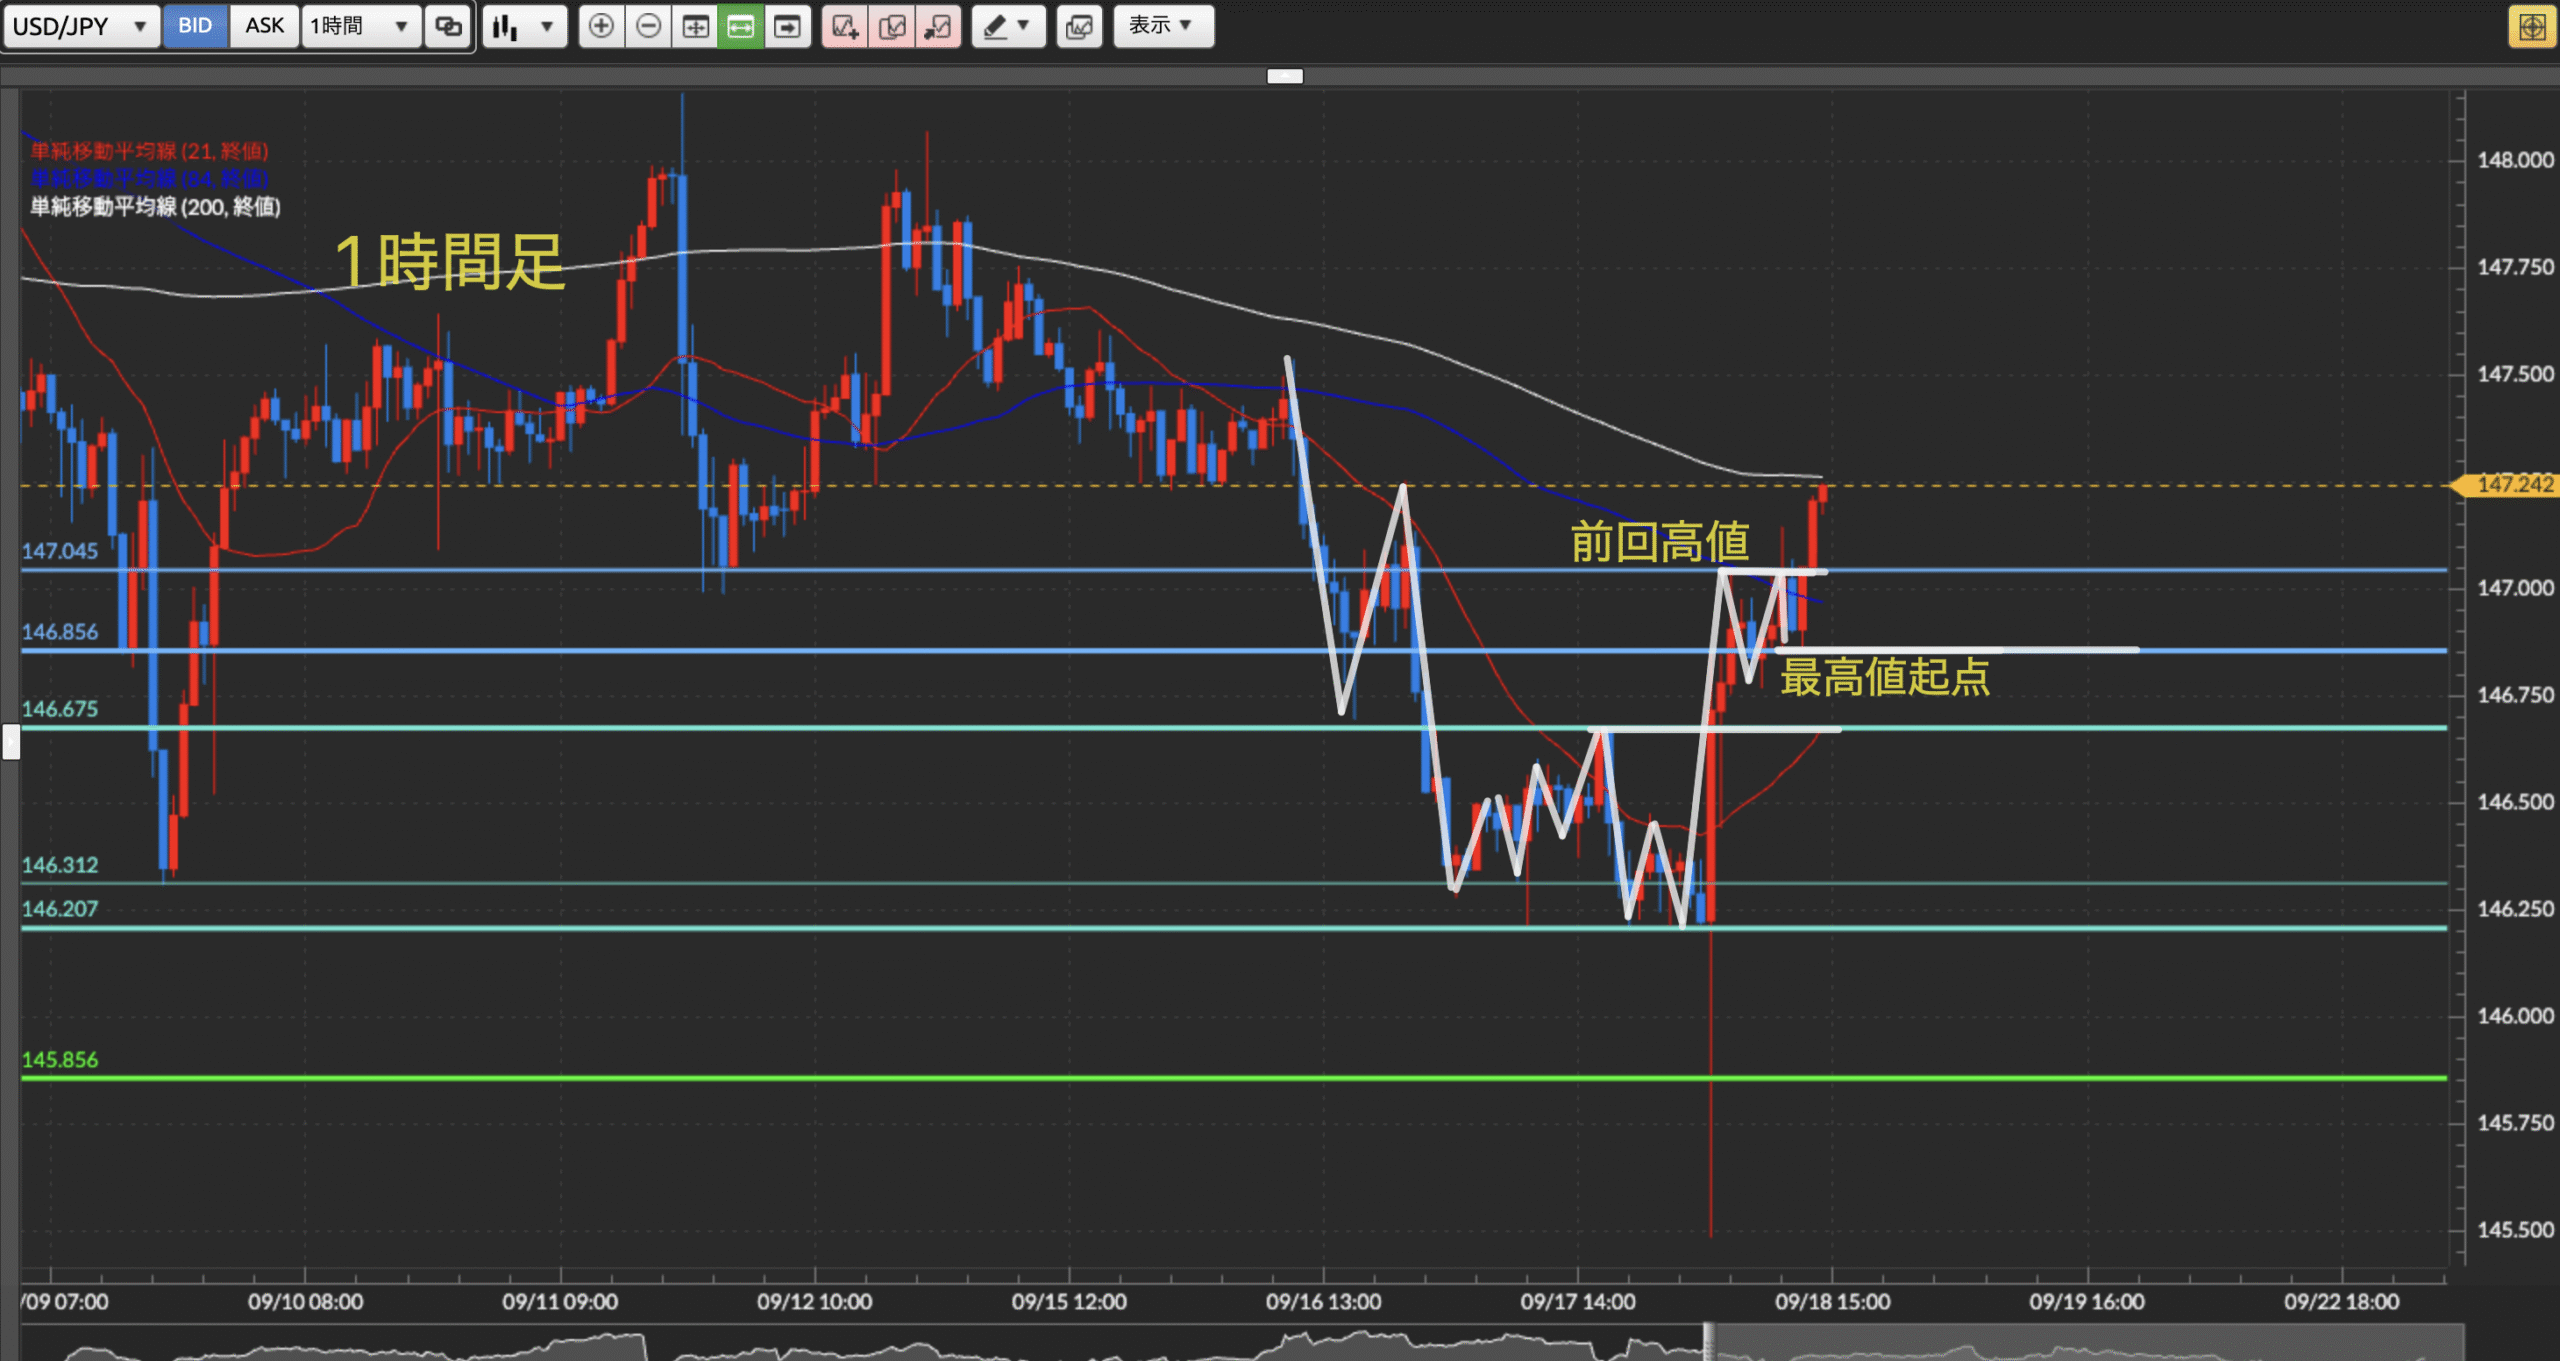Click the blue SMA (84, 終値) indicator label

149,178
